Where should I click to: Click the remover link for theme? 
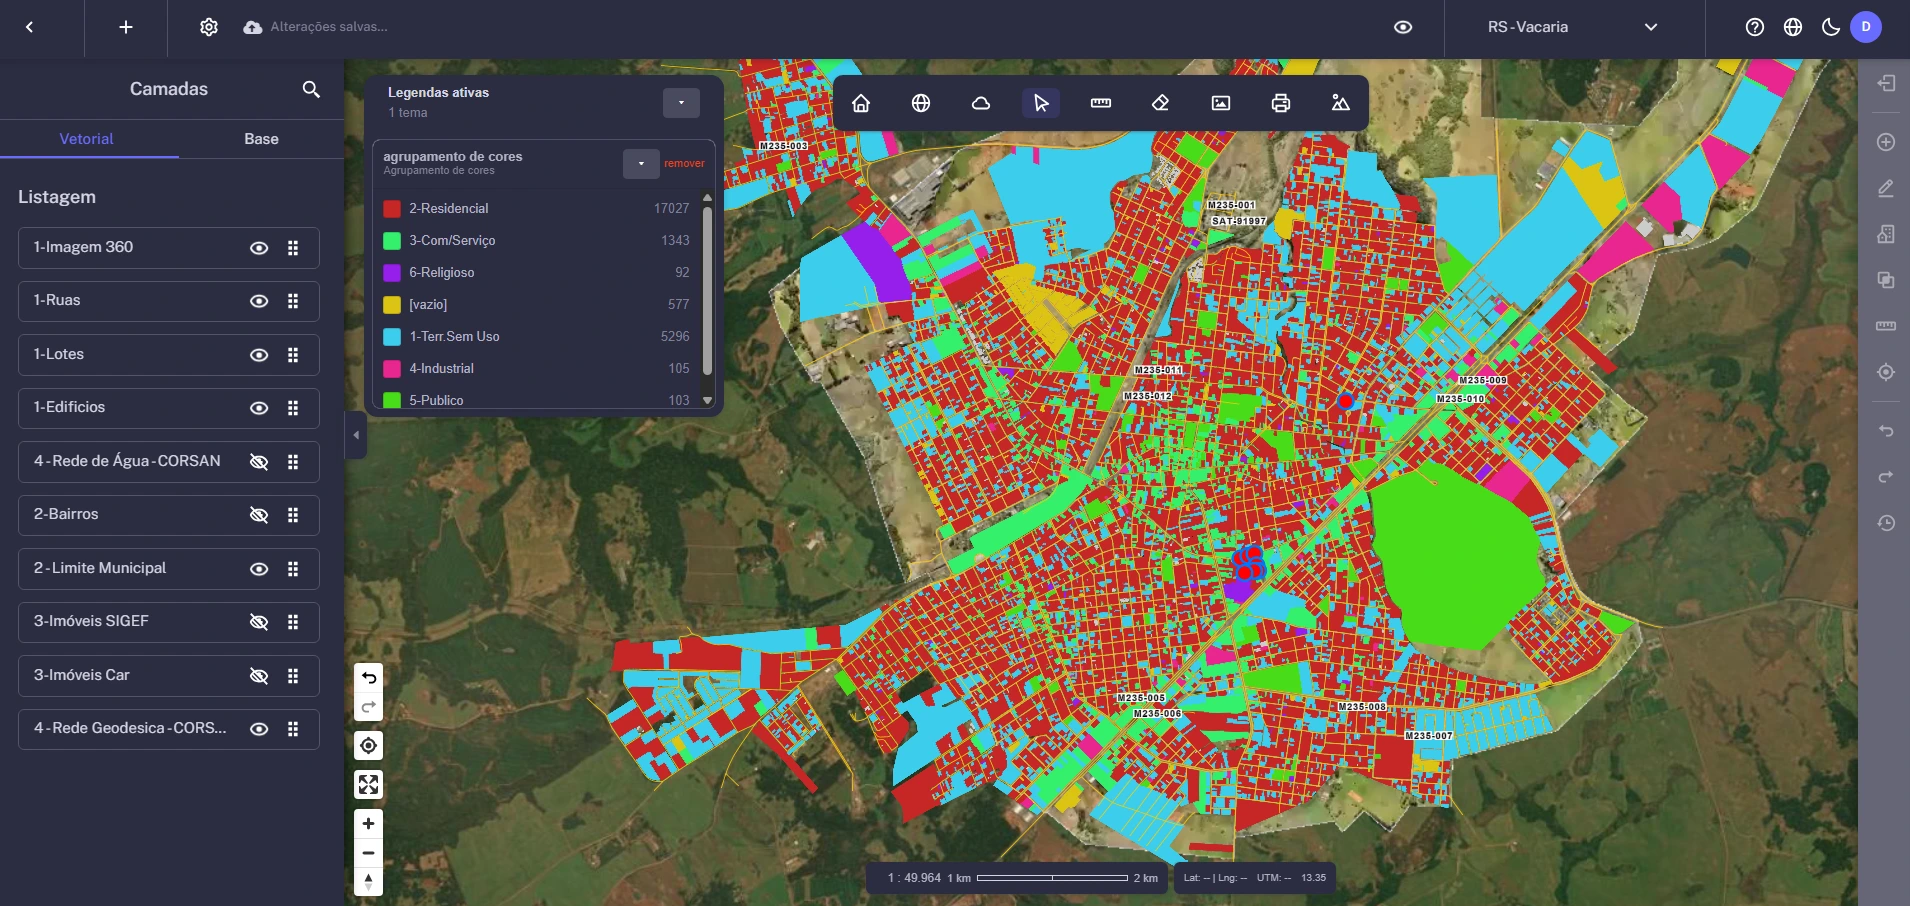point(684,163)
